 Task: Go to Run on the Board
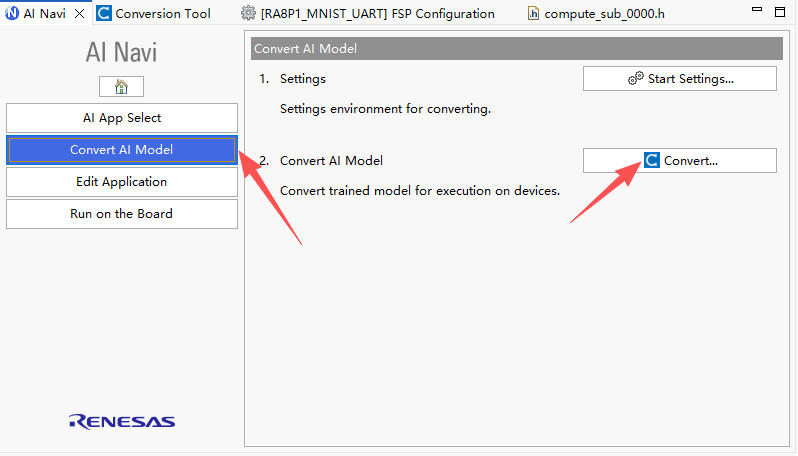click(x=122, y=214)
